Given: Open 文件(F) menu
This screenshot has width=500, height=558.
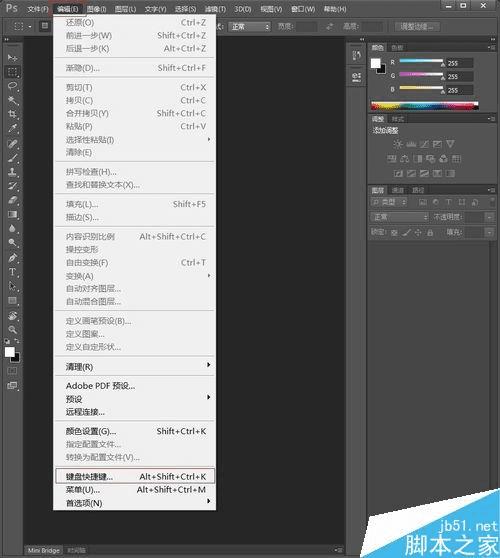Looking at the screenshot, I should [38, 9].
